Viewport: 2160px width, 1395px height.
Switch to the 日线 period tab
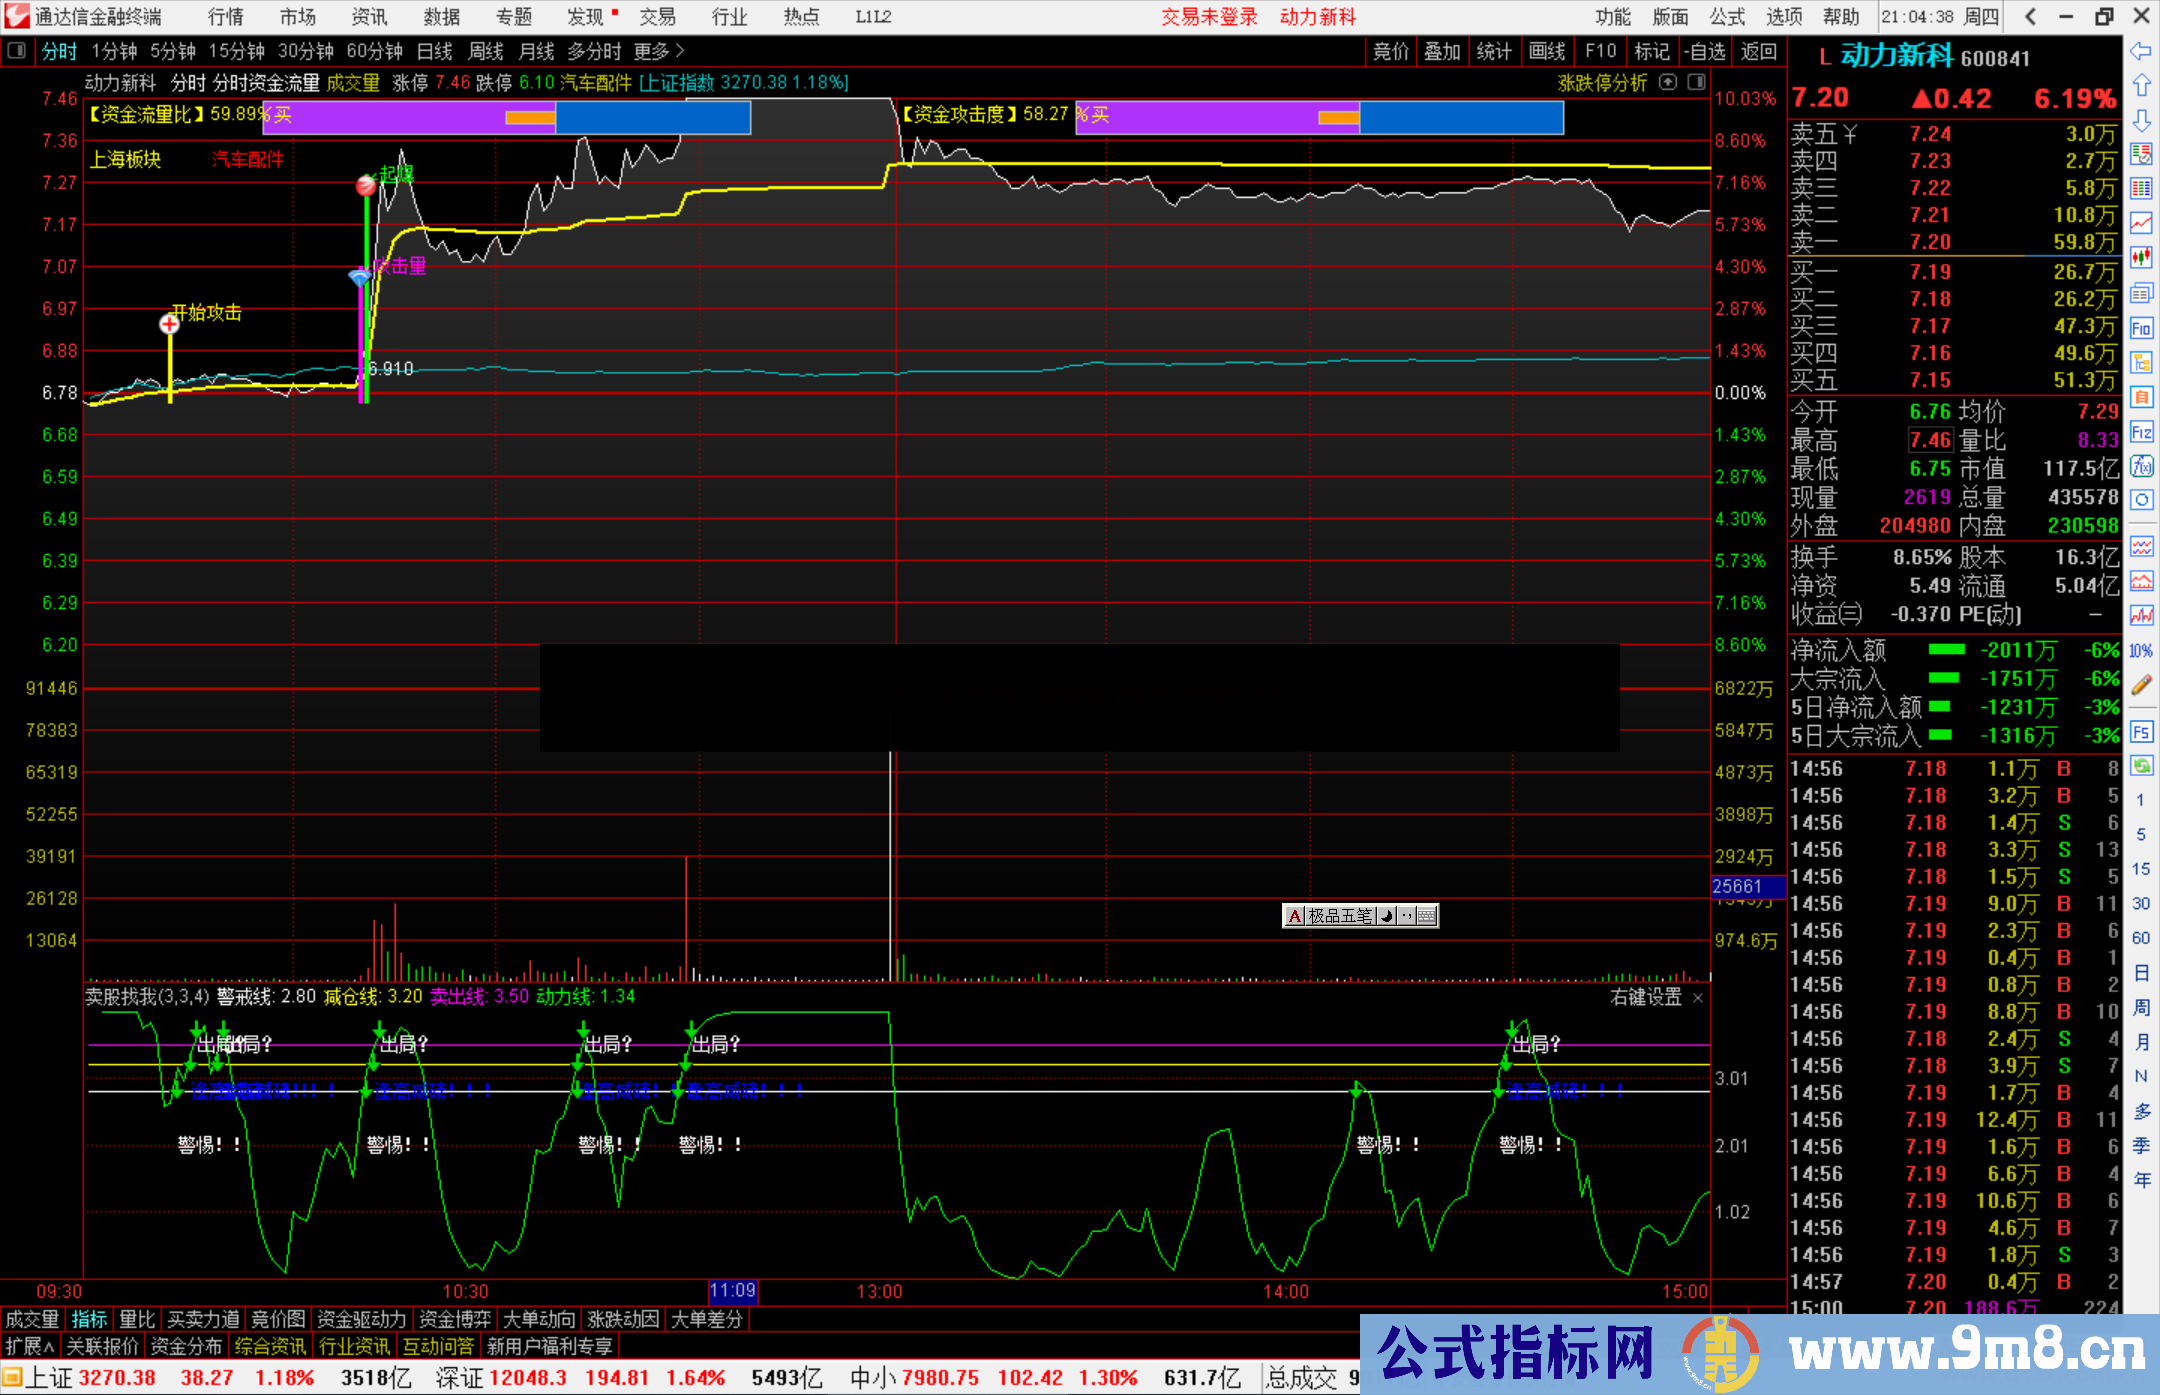pos(434,51)
